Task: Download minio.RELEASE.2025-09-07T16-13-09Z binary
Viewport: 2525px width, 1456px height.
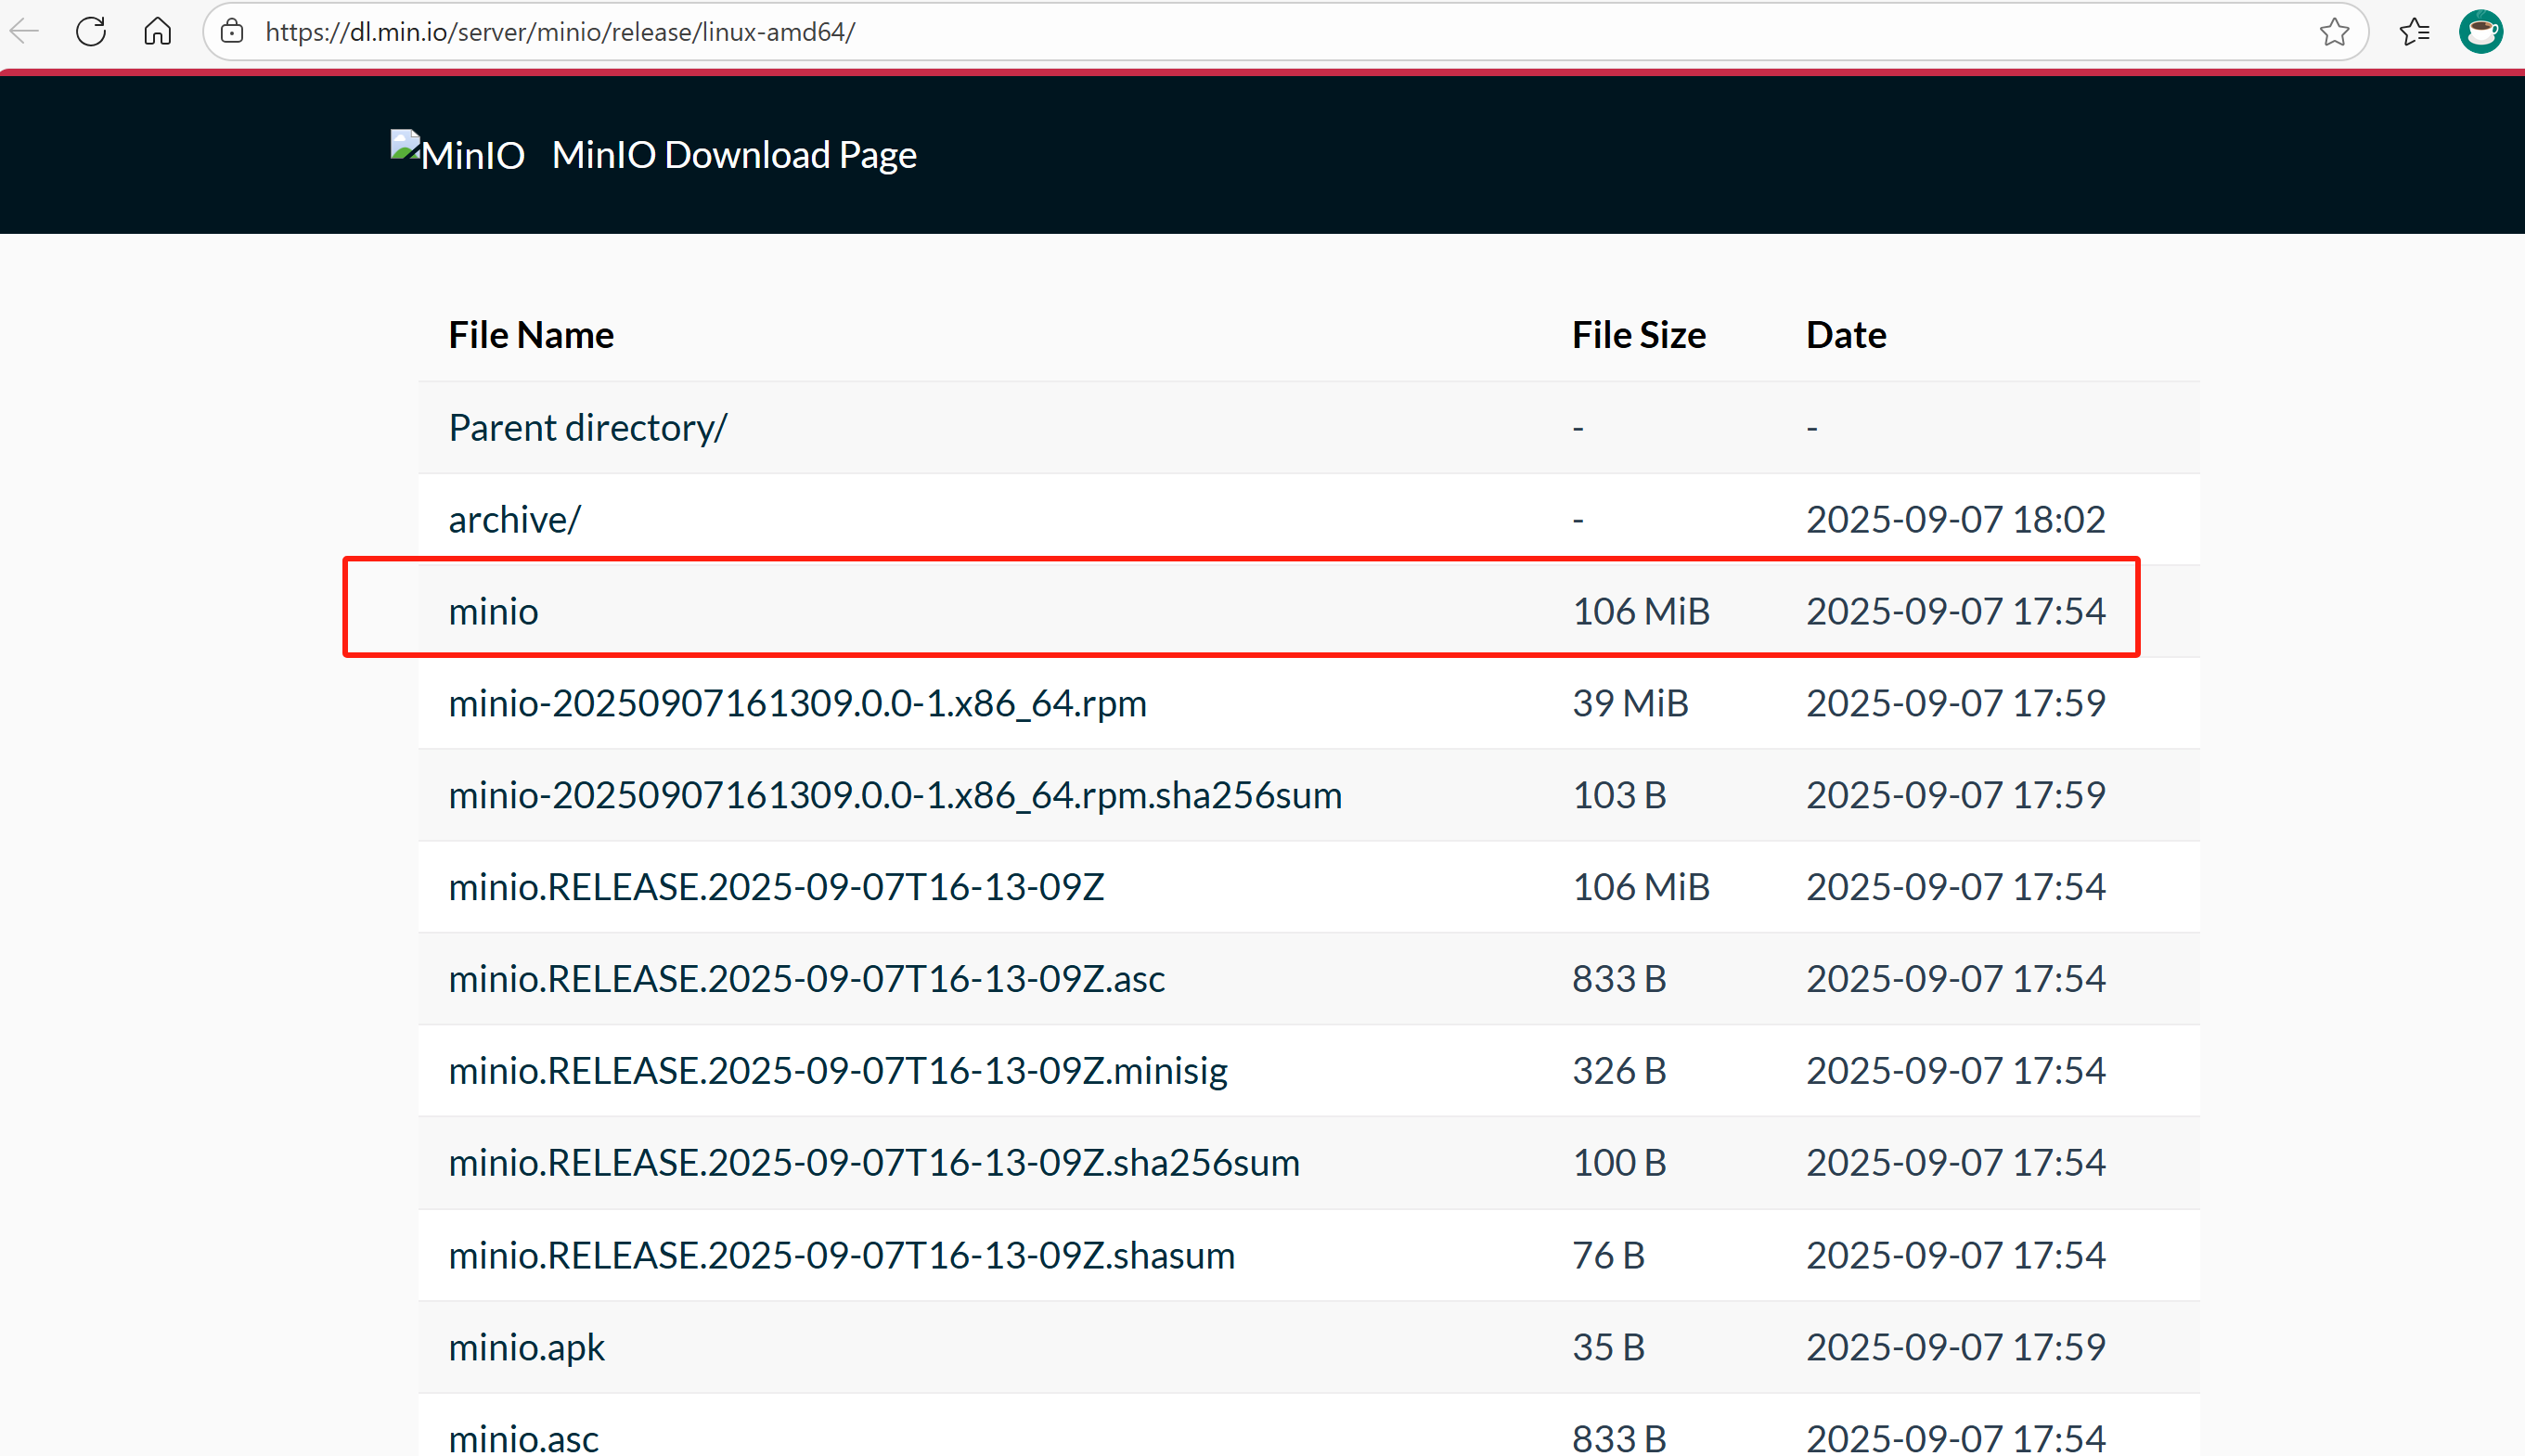Action: click(776, 887)
